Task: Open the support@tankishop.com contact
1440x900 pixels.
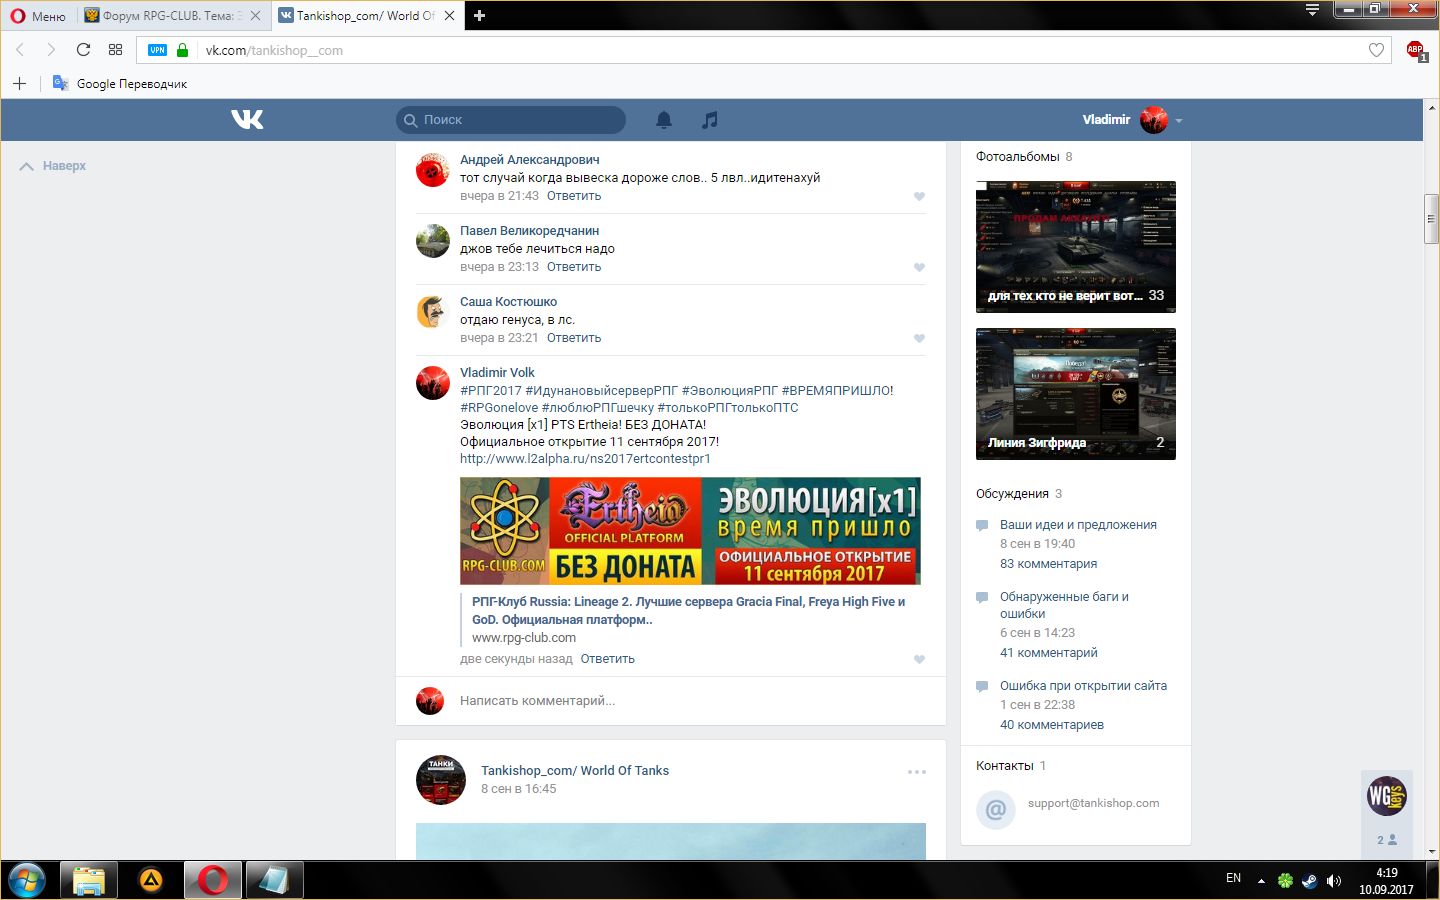Action: click(1094, 803)
